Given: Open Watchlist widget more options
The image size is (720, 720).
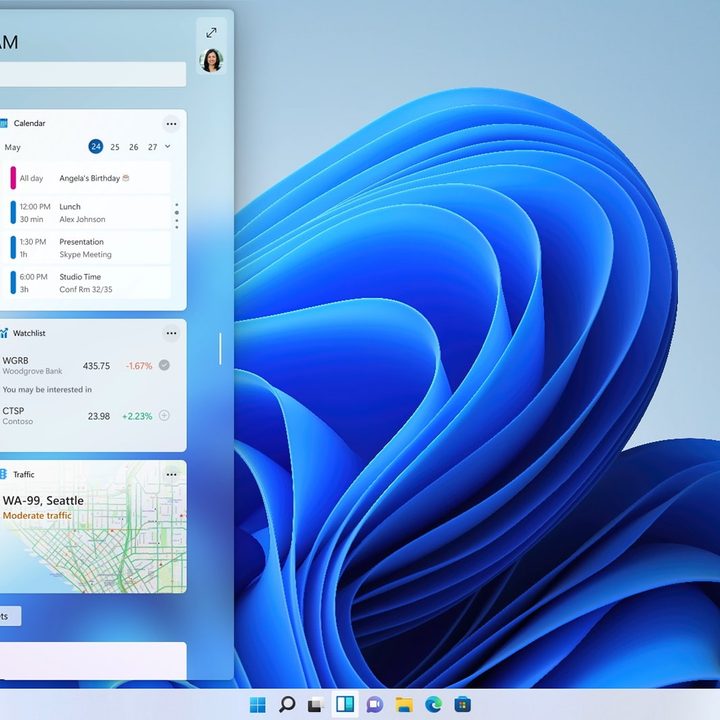Looking at the screenshot, I should click(x=171, y=333).
